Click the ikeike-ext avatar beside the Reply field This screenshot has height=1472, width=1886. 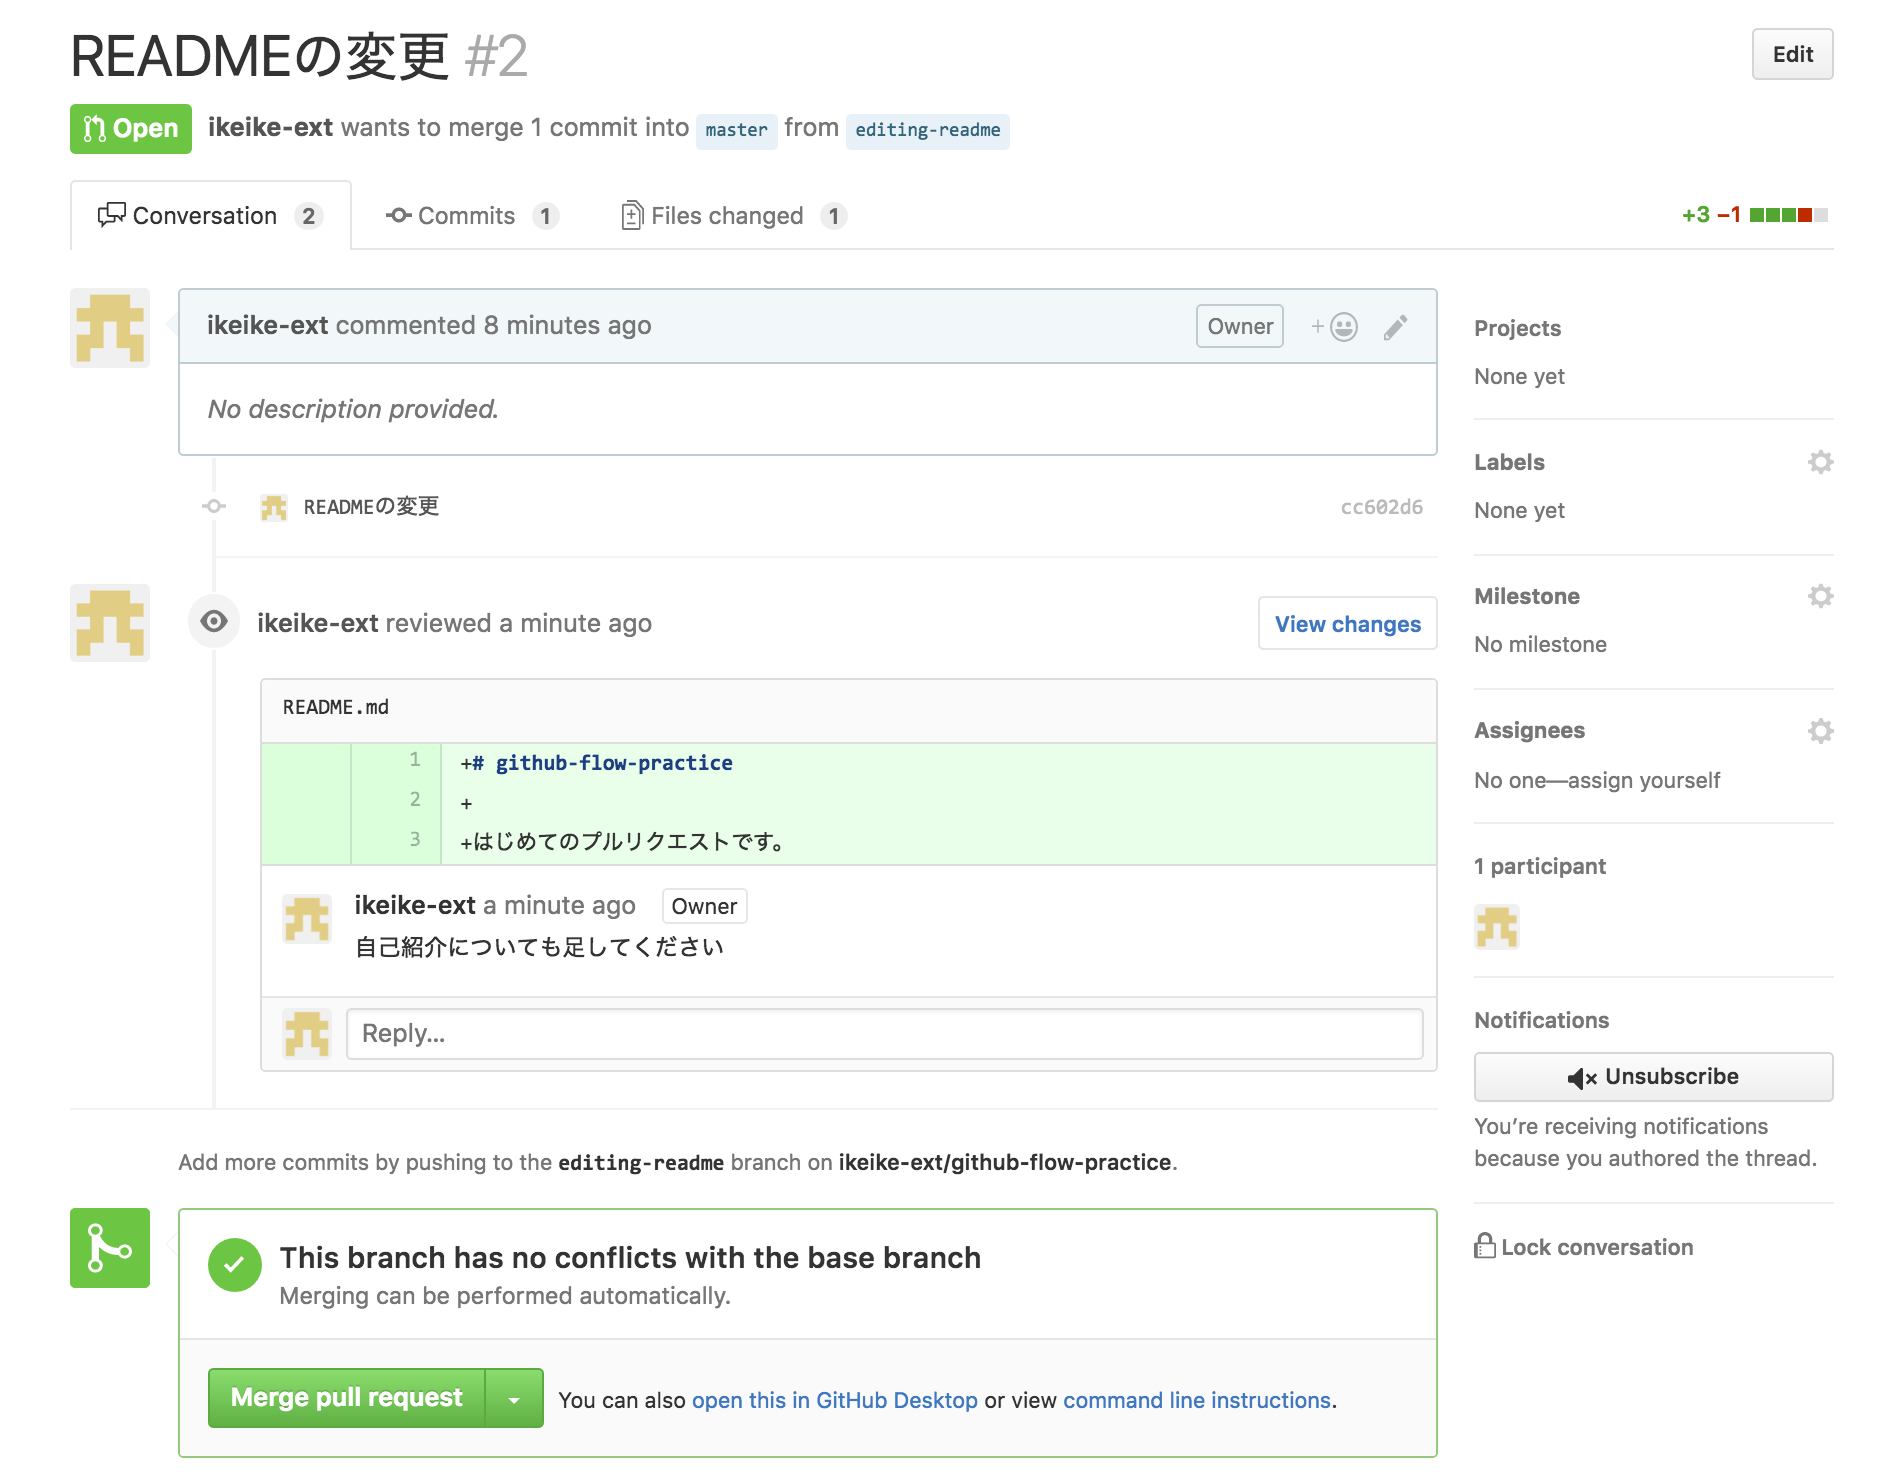(x=307, y=1034)
